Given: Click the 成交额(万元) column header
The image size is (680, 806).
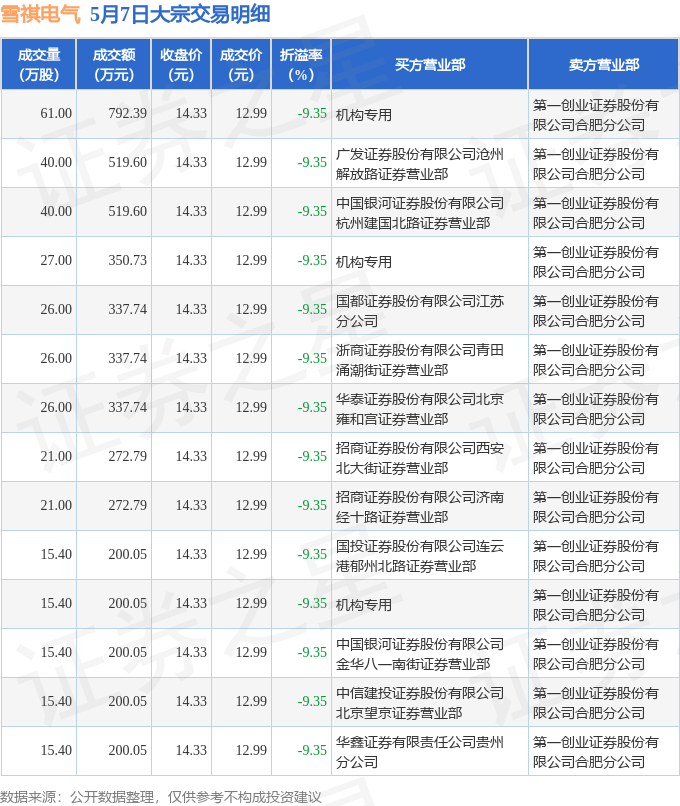Looking at the screenshot, I should (x=114, y=65).
